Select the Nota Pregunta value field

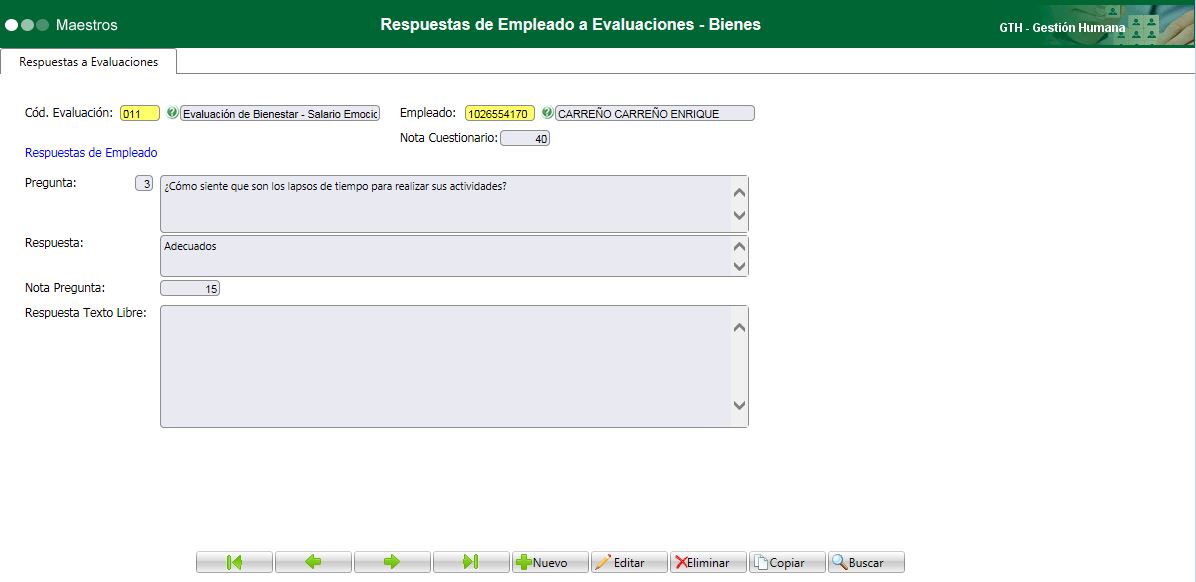tap(190, 287)
